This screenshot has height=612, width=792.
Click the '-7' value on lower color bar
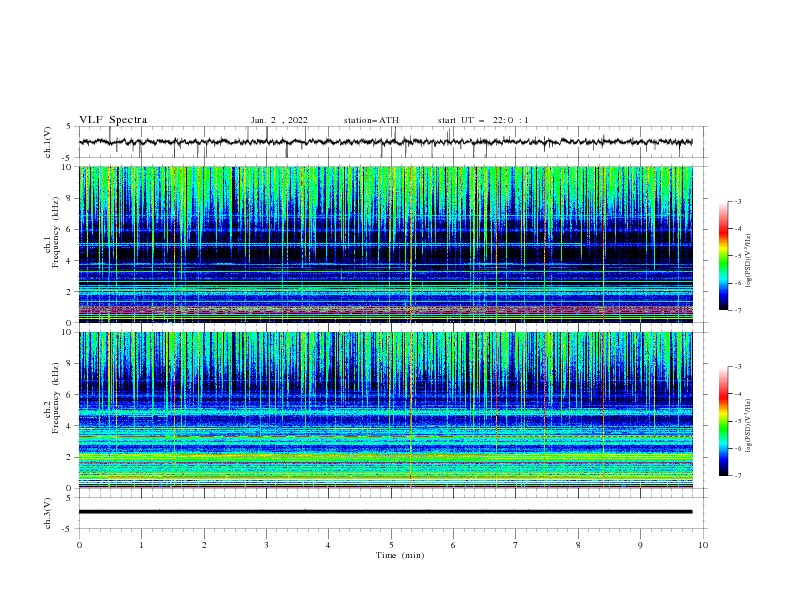pos(737,476)
